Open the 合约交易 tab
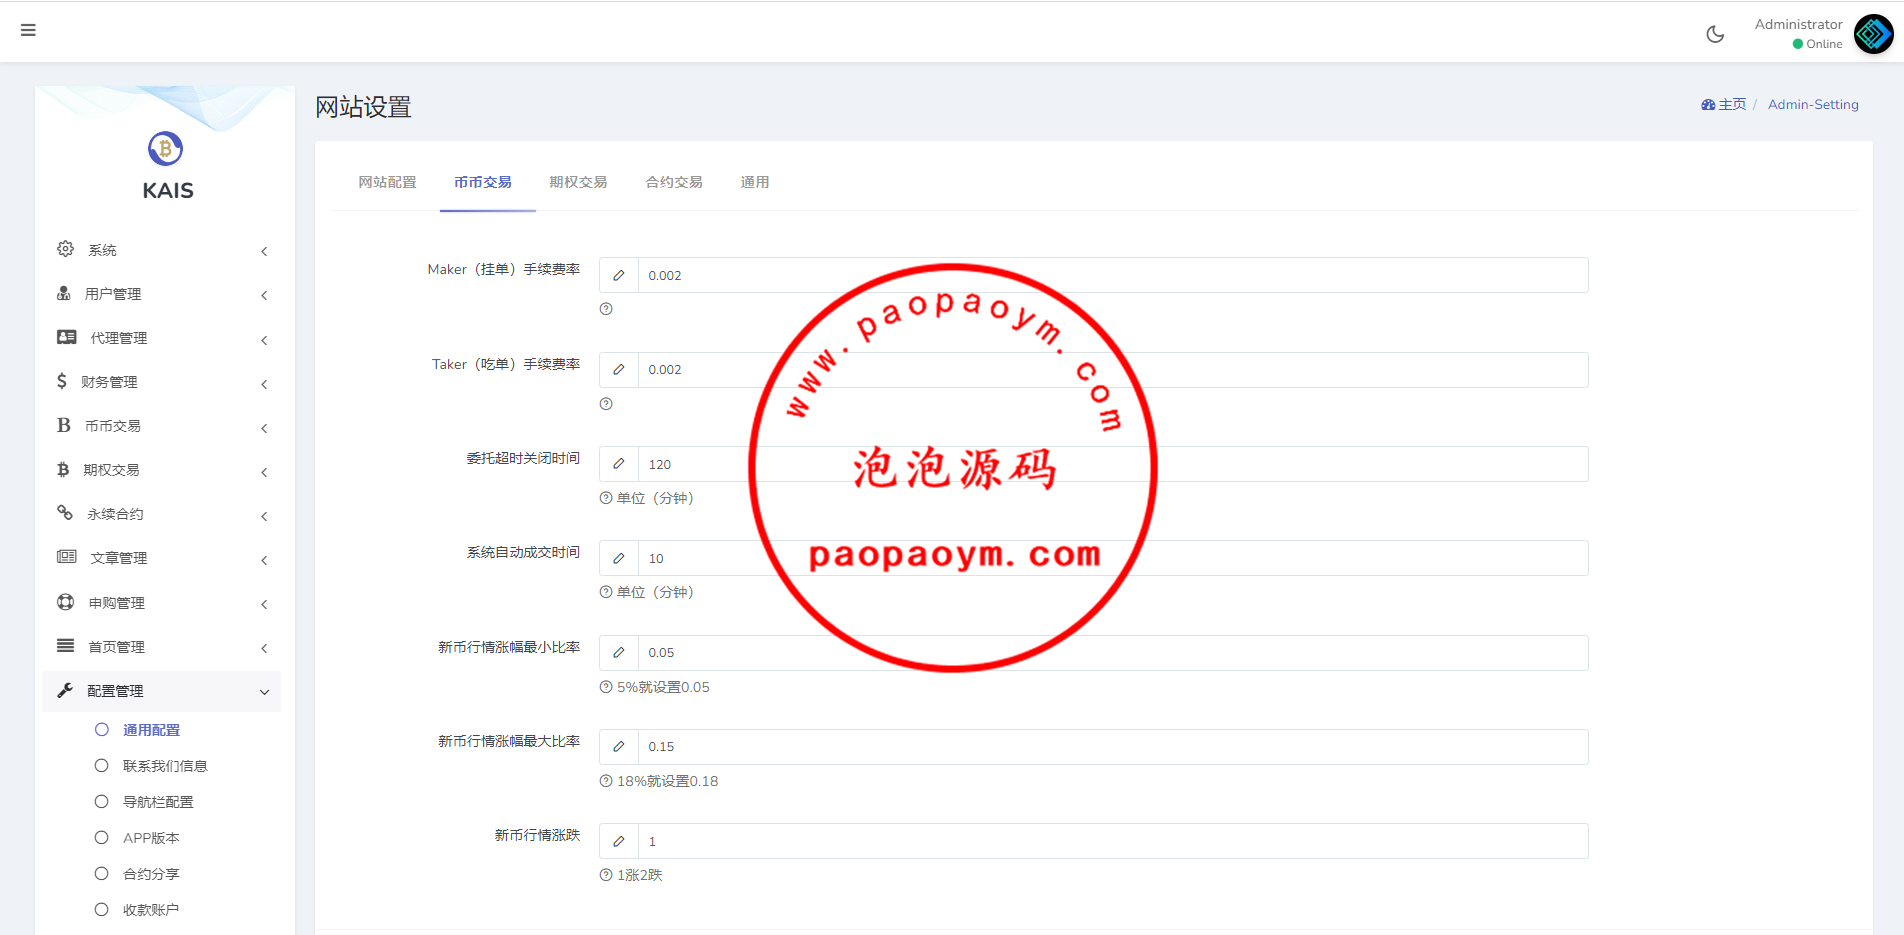 tap(674, 182)
